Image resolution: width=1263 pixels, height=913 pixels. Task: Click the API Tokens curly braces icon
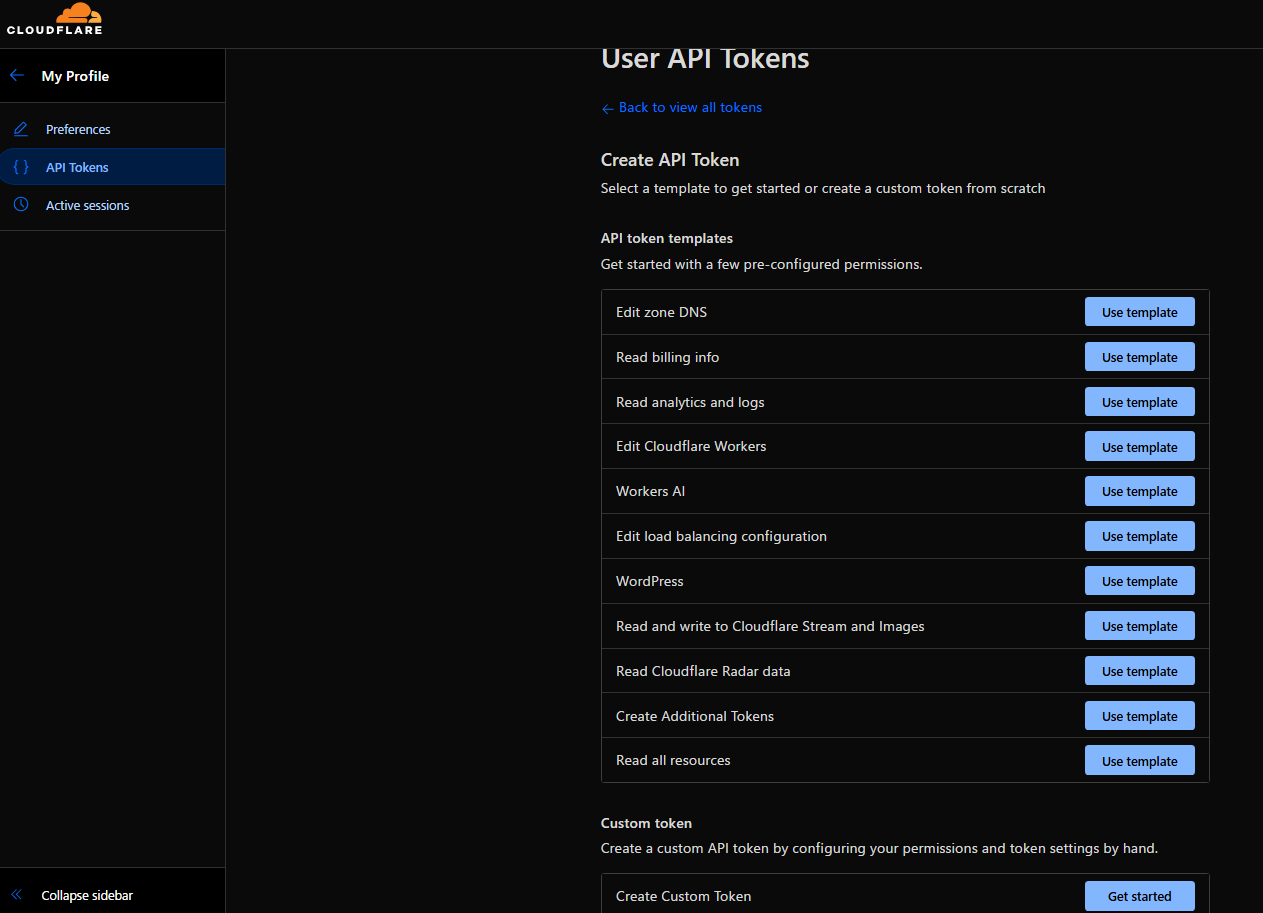coord(21,167)
